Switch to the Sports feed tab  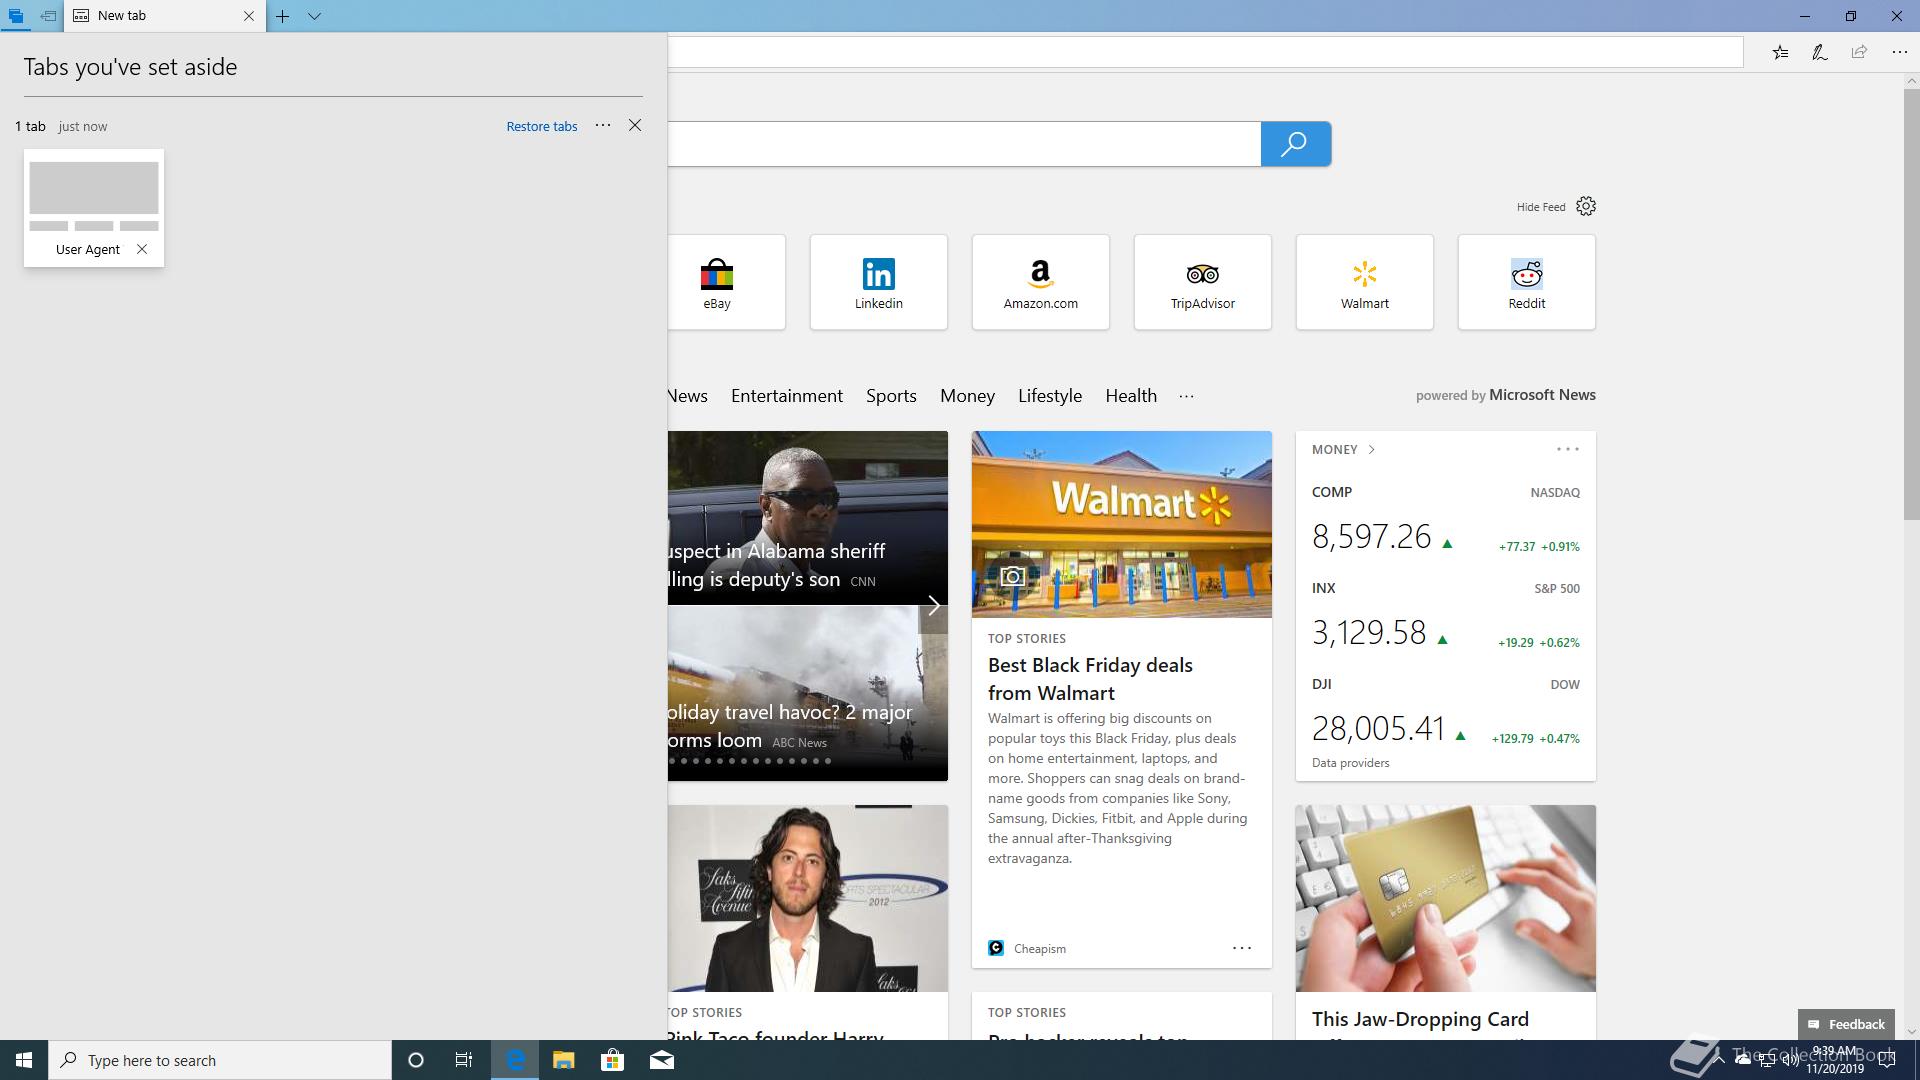[891, 396]
